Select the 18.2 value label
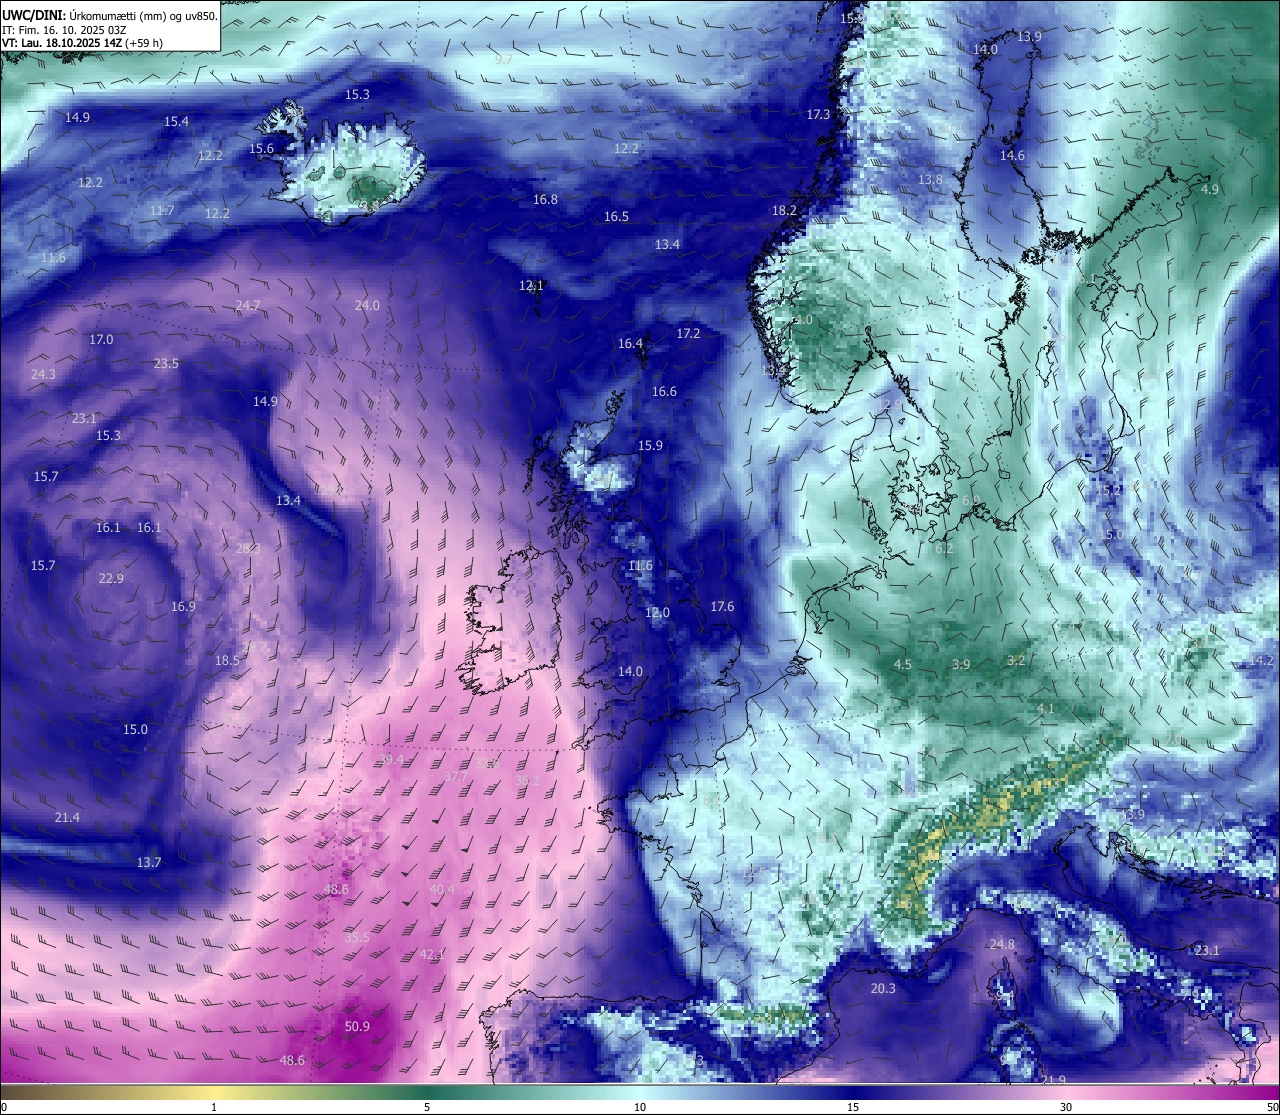 tap(784, 210)
